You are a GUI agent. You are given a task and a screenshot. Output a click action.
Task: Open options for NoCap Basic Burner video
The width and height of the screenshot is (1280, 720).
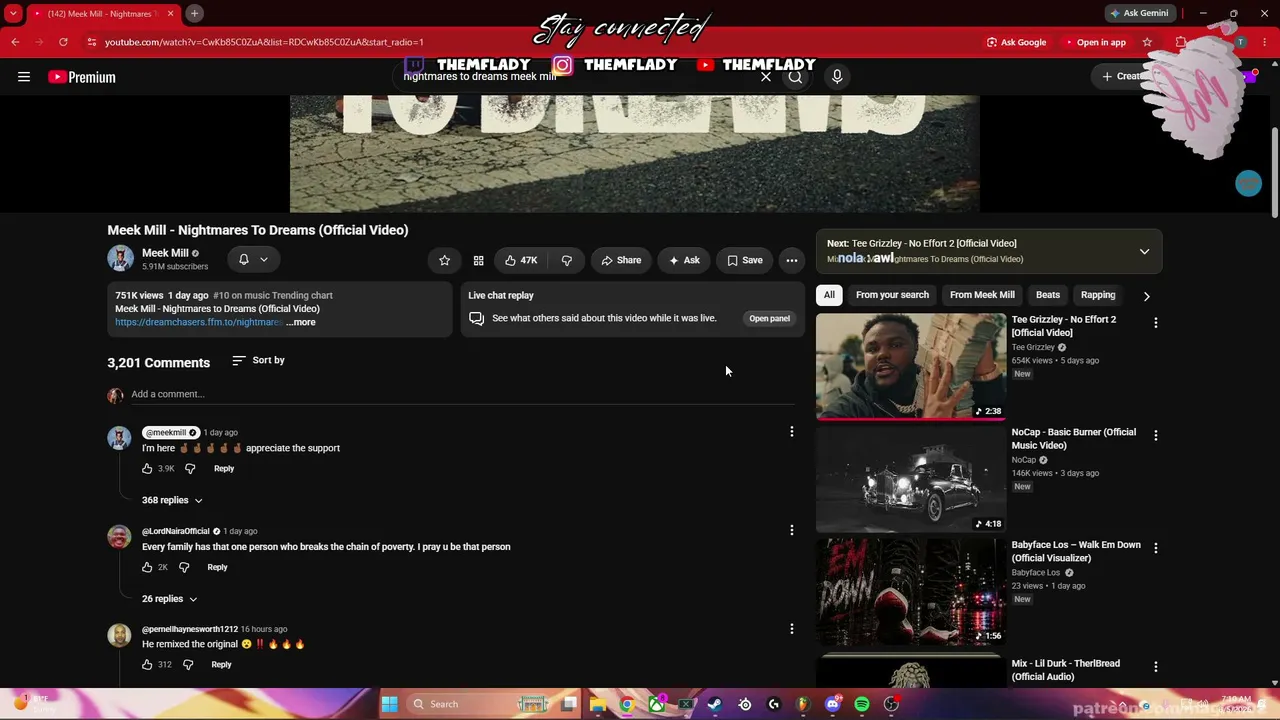point(1156,436)
